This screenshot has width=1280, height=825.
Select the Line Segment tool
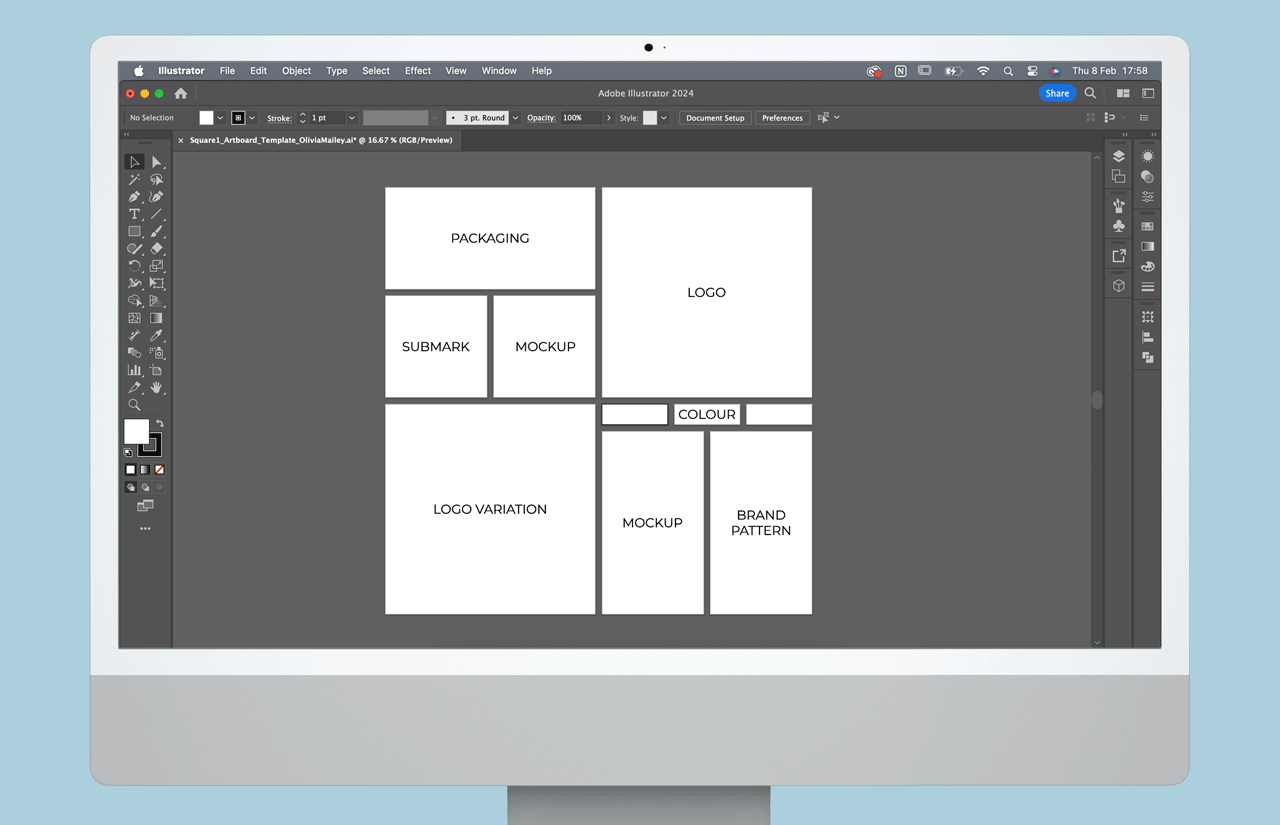pyautogui.click(x=156, y=214)
